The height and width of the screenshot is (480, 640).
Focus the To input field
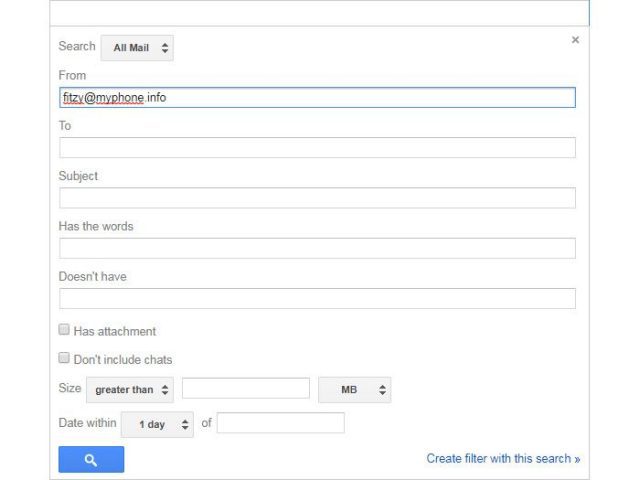317,148
